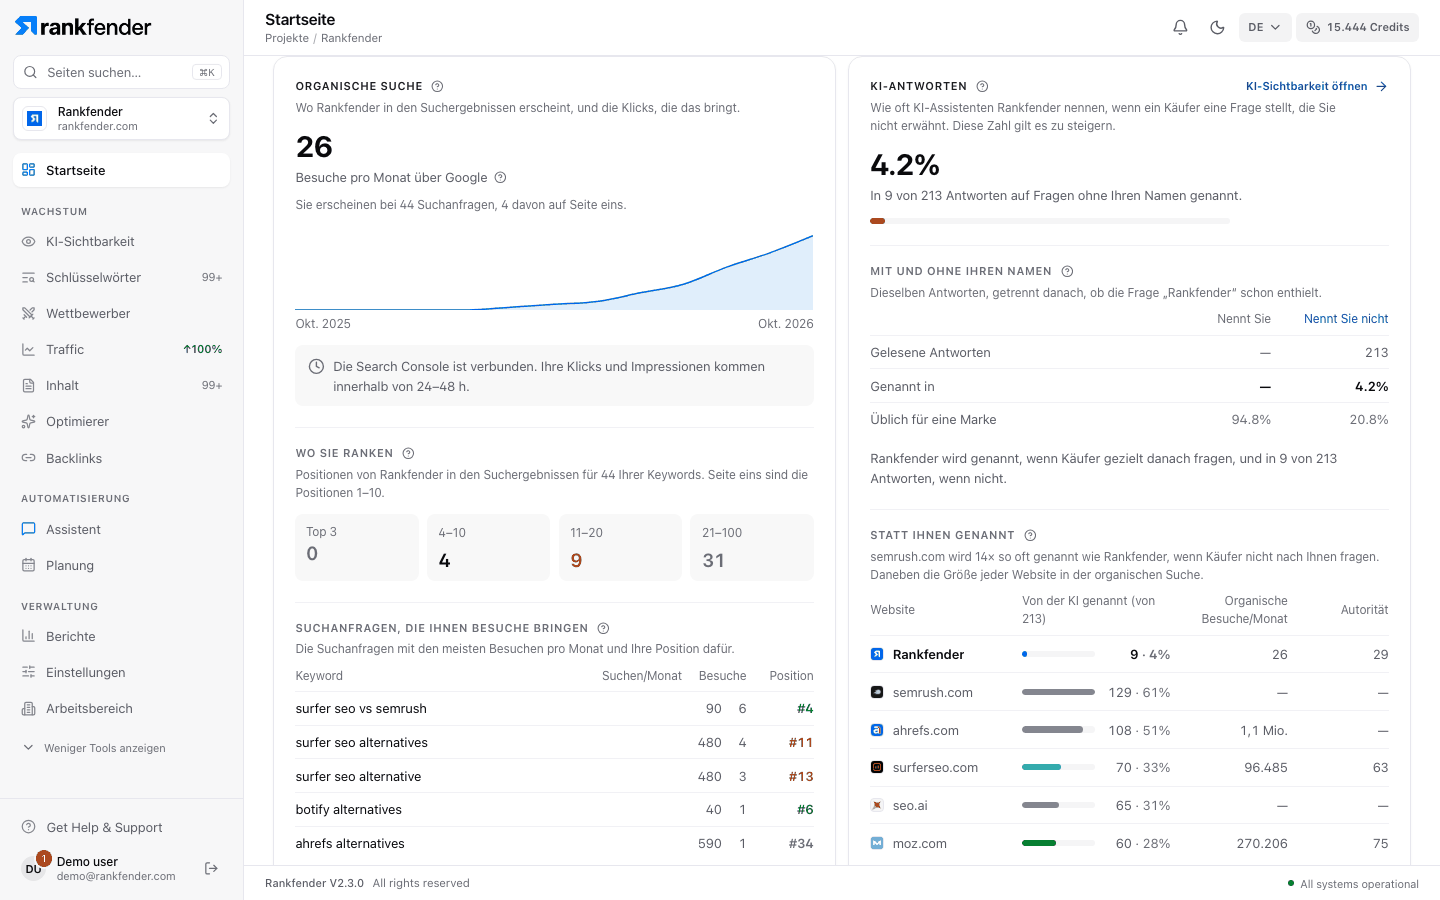Open the Optimierer sparkle icon
Image resolution: width=1440 pixels, height=900 pixels.
pyautogui.click(x=29, y=422)
